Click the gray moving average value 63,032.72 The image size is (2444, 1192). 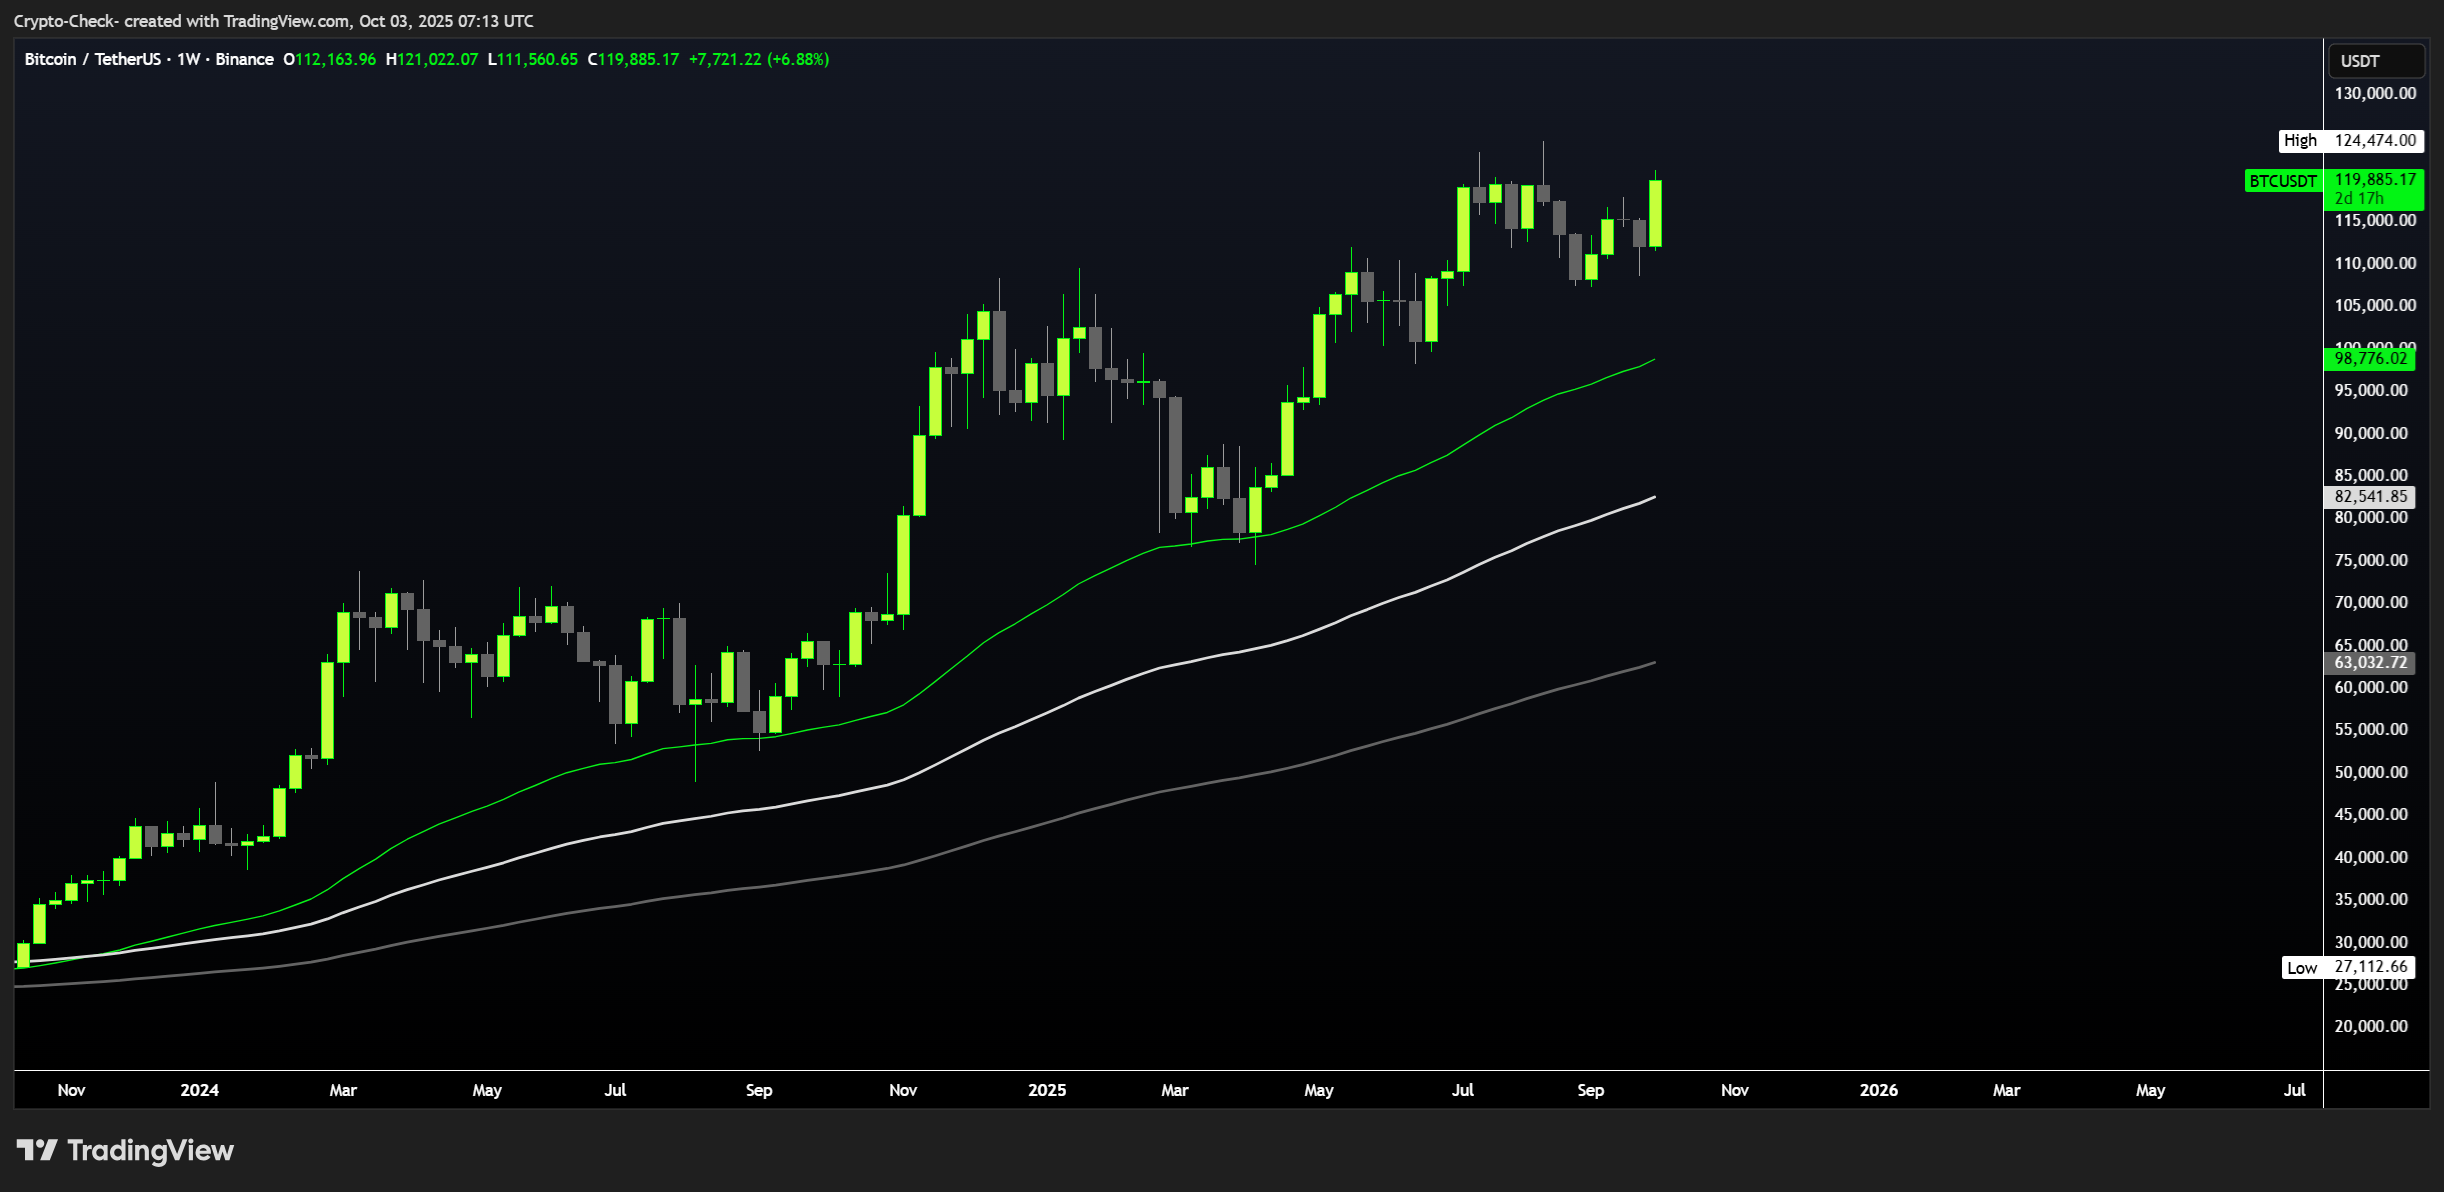pos(2370,662)
